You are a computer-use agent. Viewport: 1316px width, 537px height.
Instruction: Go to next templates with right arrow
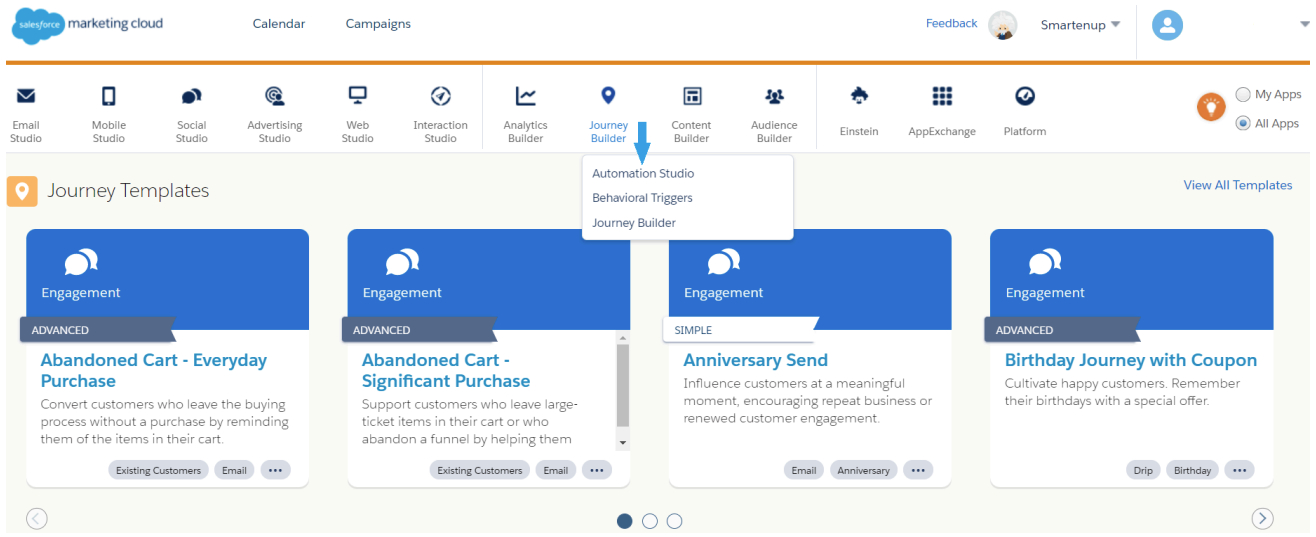pos(1263,518)
